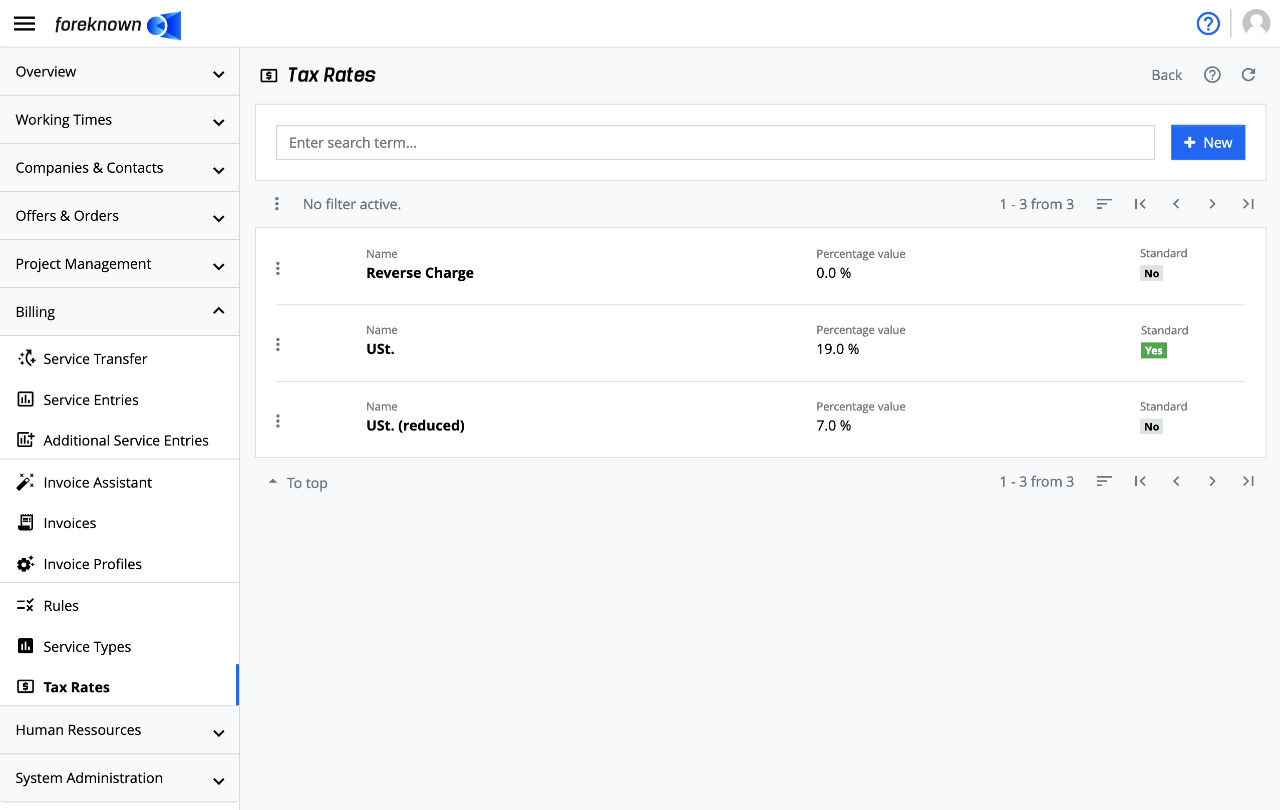This screenshot has height=810, width=1280.
Task: Click 'No filter active.' text
Action: coord(352,204)
